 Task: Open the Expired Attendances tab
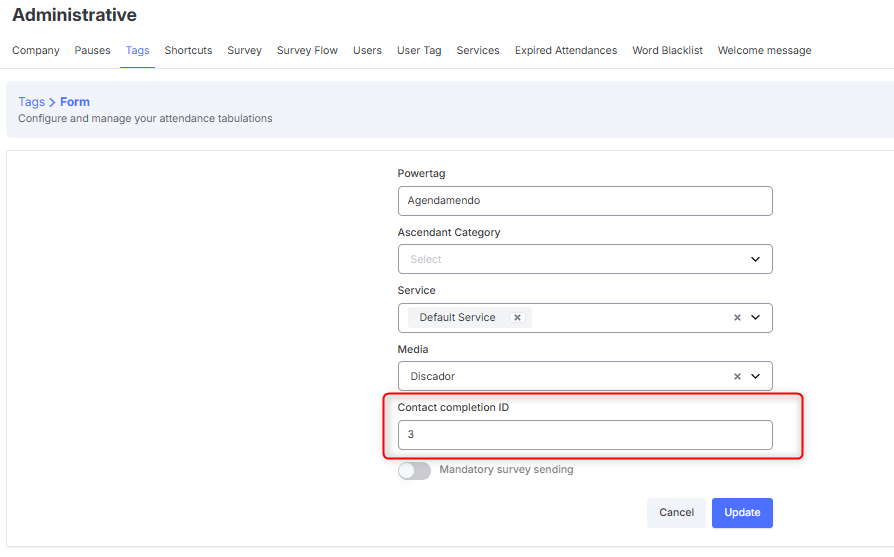(566, 50)
